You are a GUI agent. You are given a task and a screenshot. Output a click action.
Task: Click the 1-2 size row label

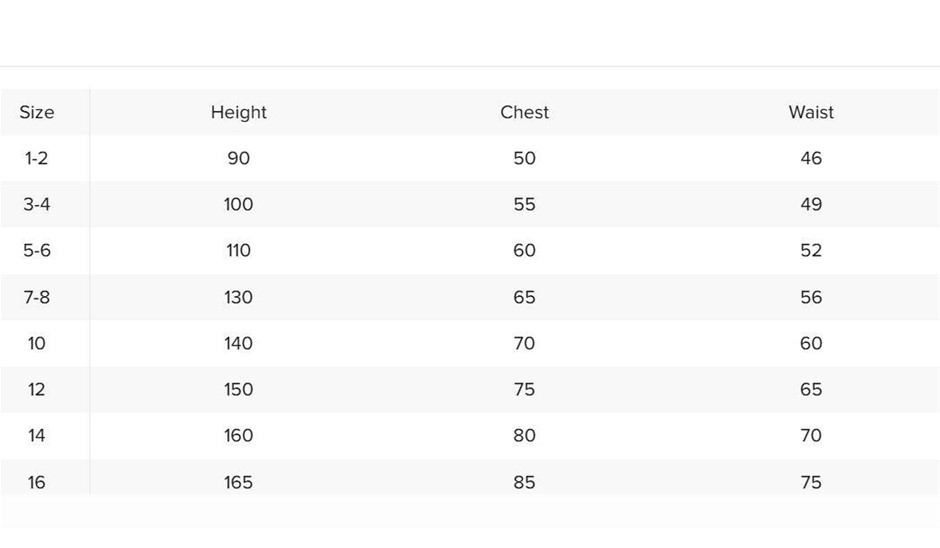pos(37,158)
